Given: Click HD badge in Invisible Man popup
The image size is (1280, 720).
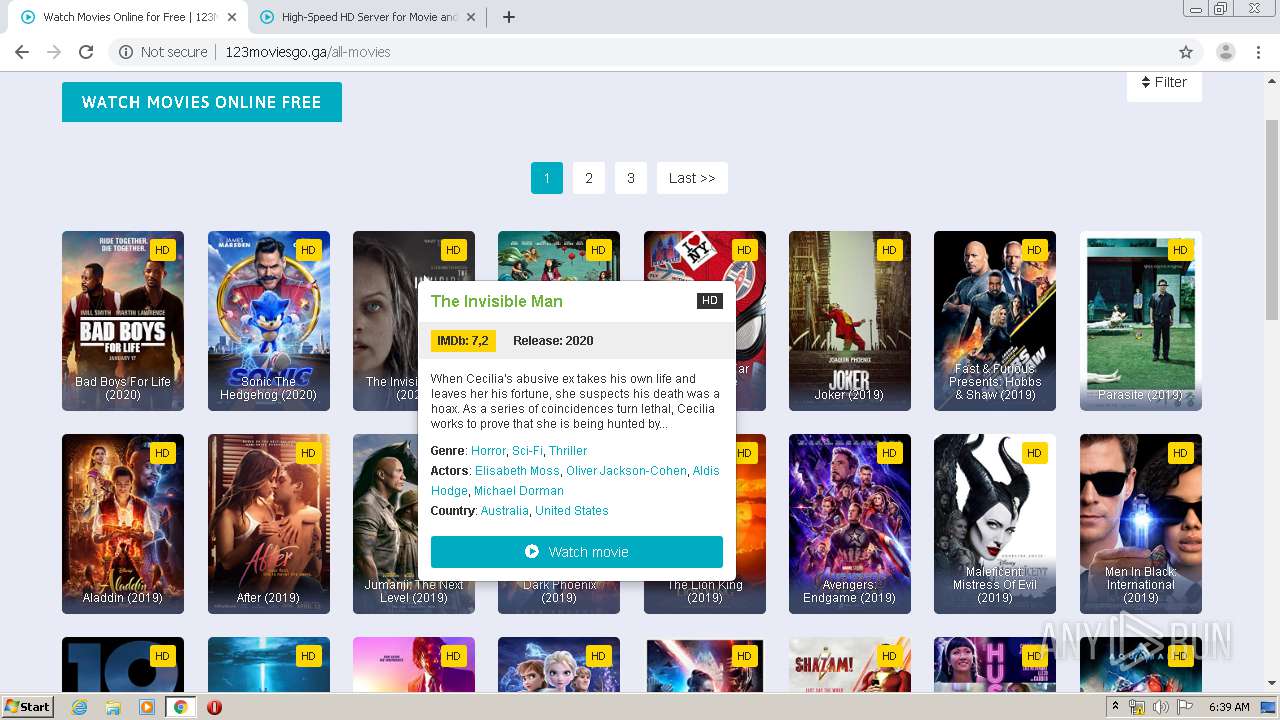Looking at the screenshot, I should click(710, 301).
